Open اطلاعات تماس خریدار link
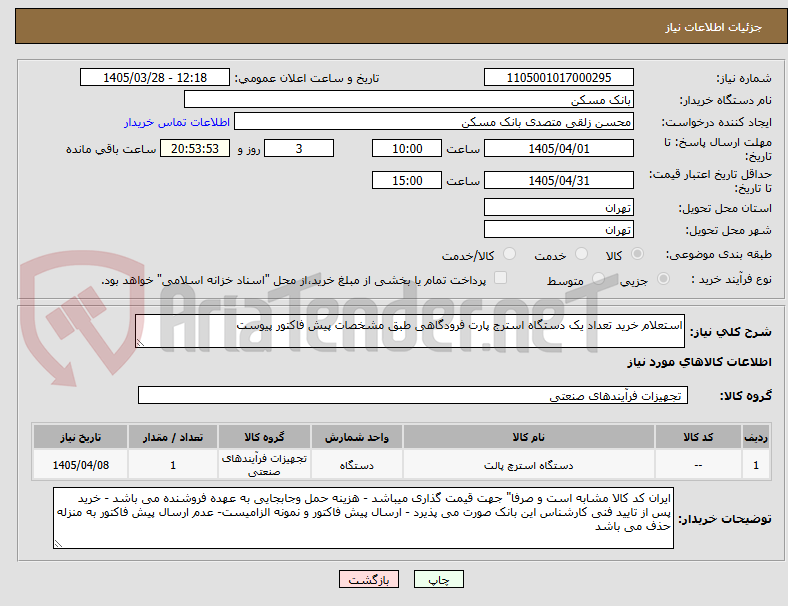The height and width of the screenshot is (606, 788). point(177,122)
